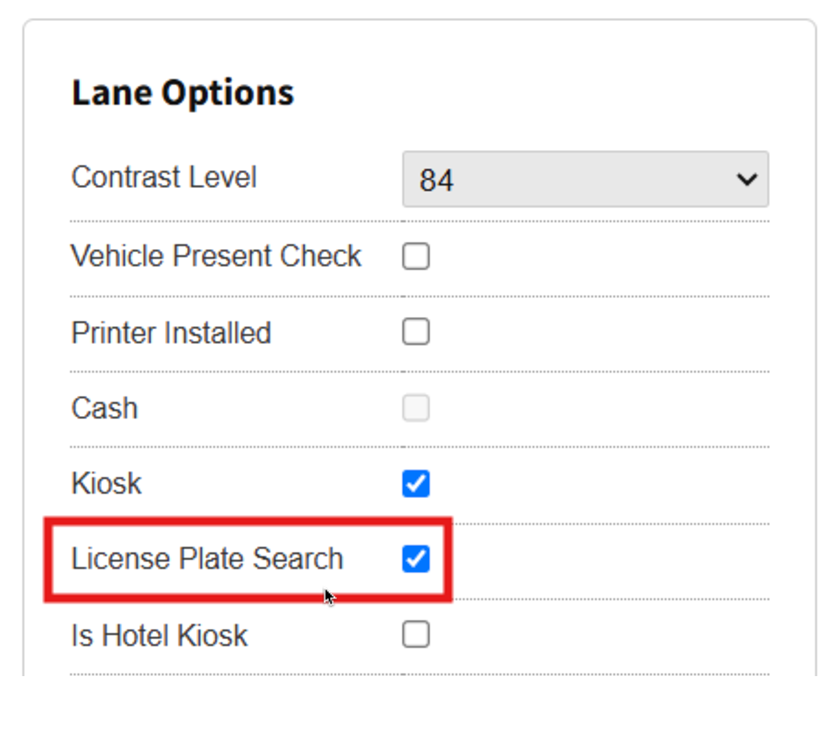Click the greyed-out Cash checkbox
Viewport: 828px width, 730px height.
click(416, 408)
